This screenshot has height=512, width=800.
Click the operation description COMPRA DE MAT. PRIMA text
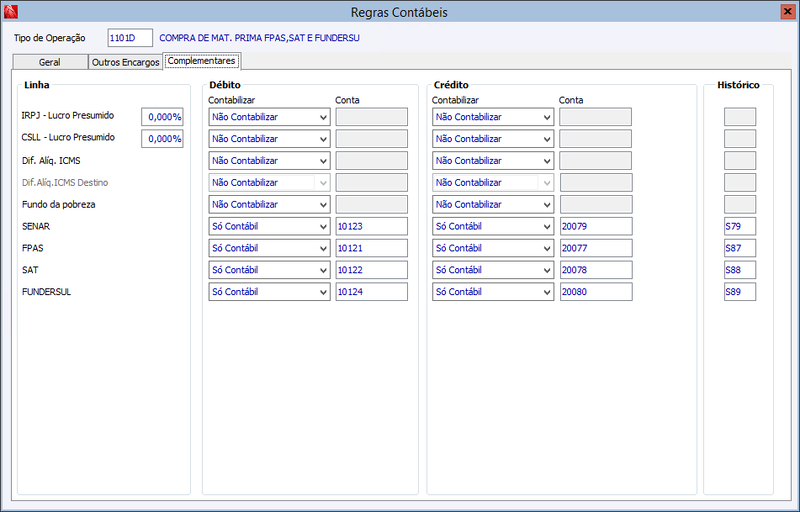259,38
